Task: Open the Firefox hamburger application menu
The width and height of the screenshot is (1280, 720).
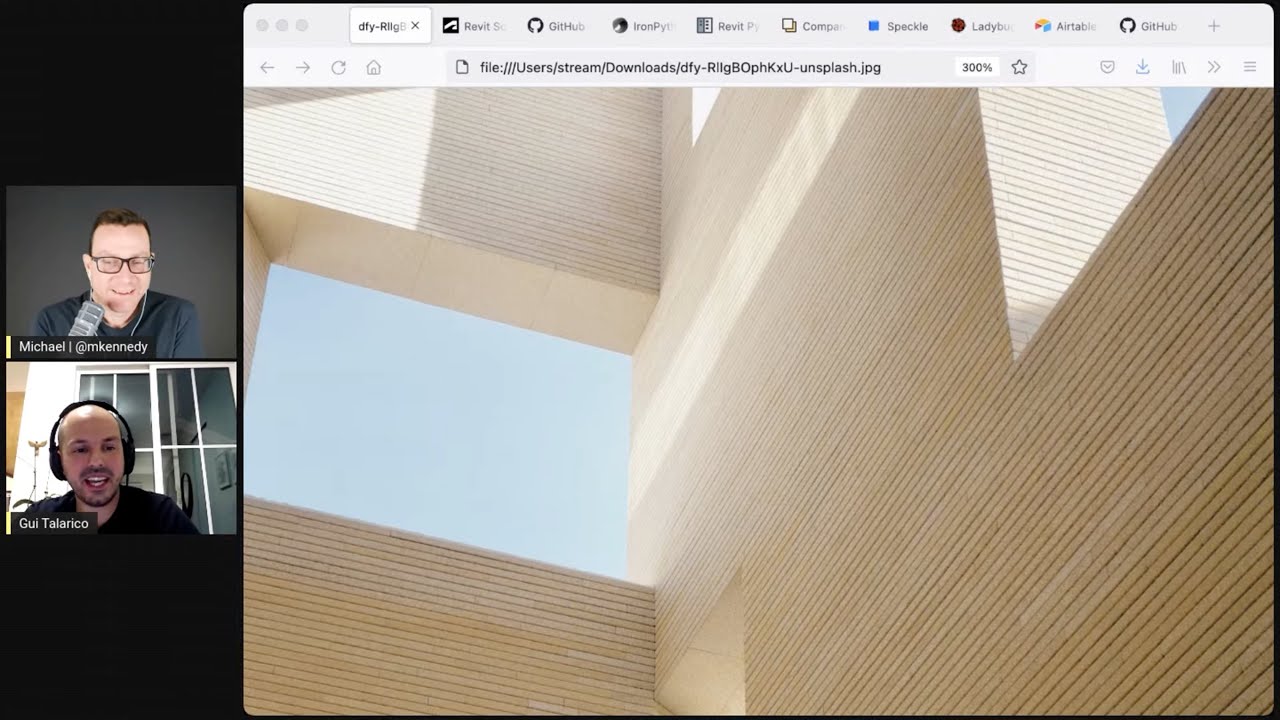Action: tap(1249, 67)
